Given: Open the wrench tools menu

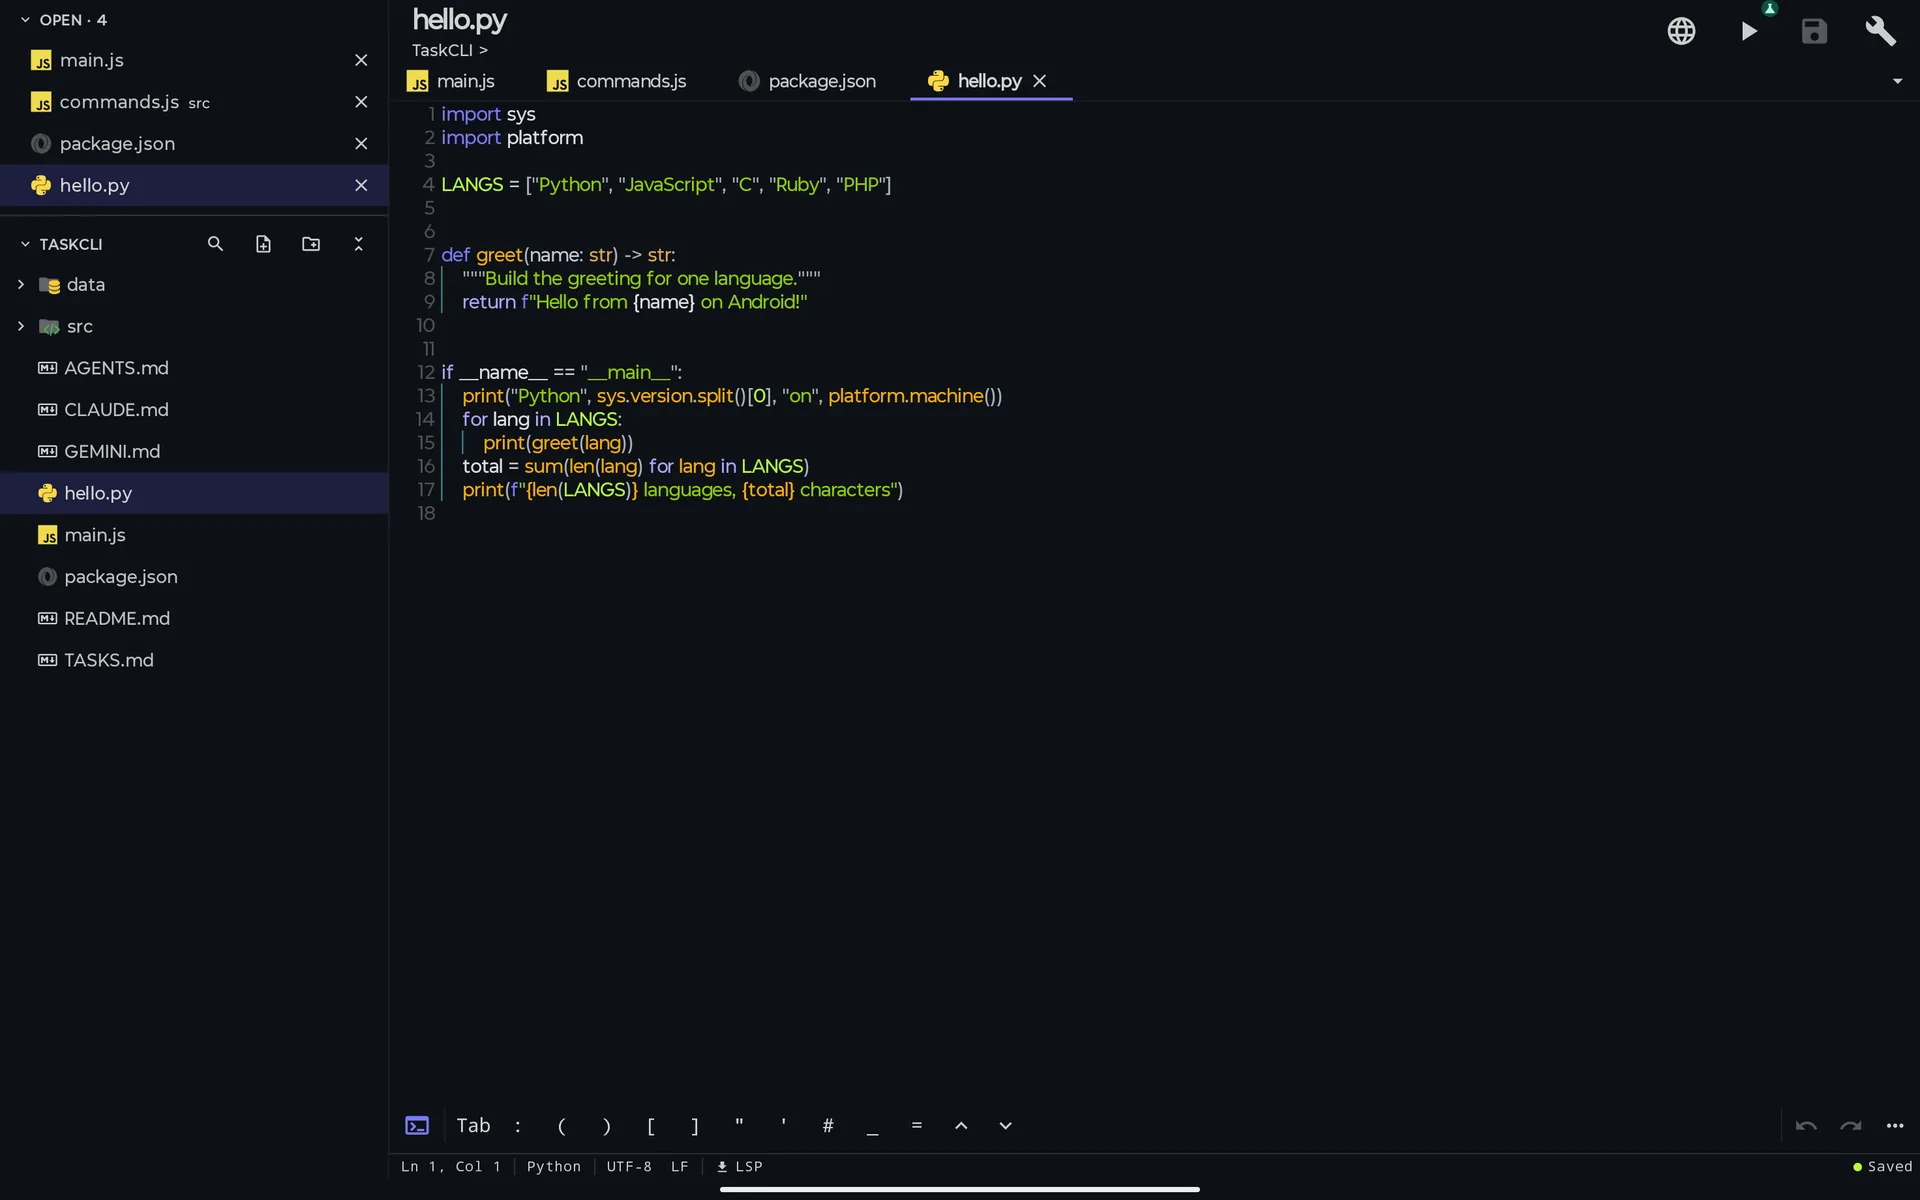Looking at the screenshot, I should point(1881,31).
